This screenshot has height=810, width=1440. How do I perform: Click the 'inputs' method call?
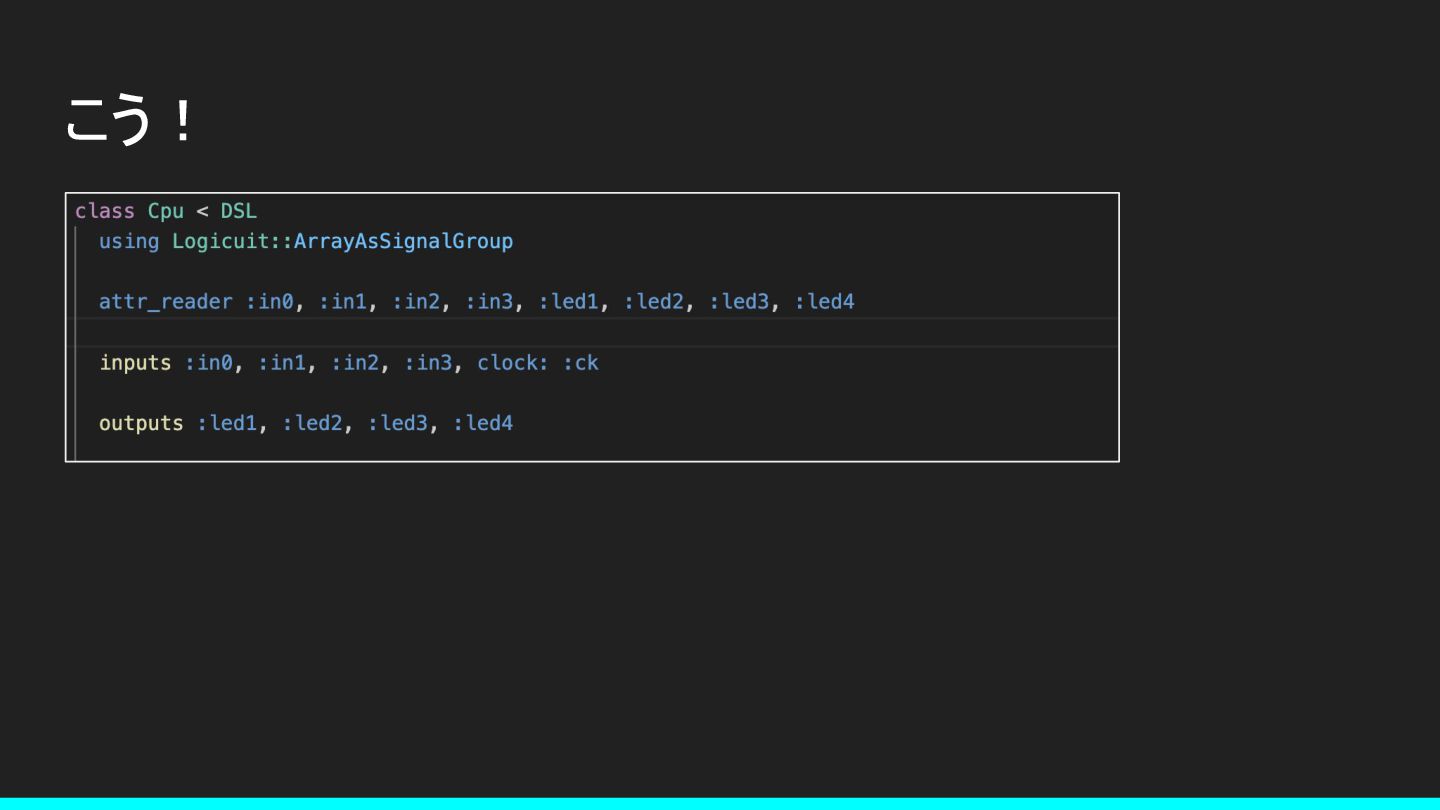[x=135, y=363]
